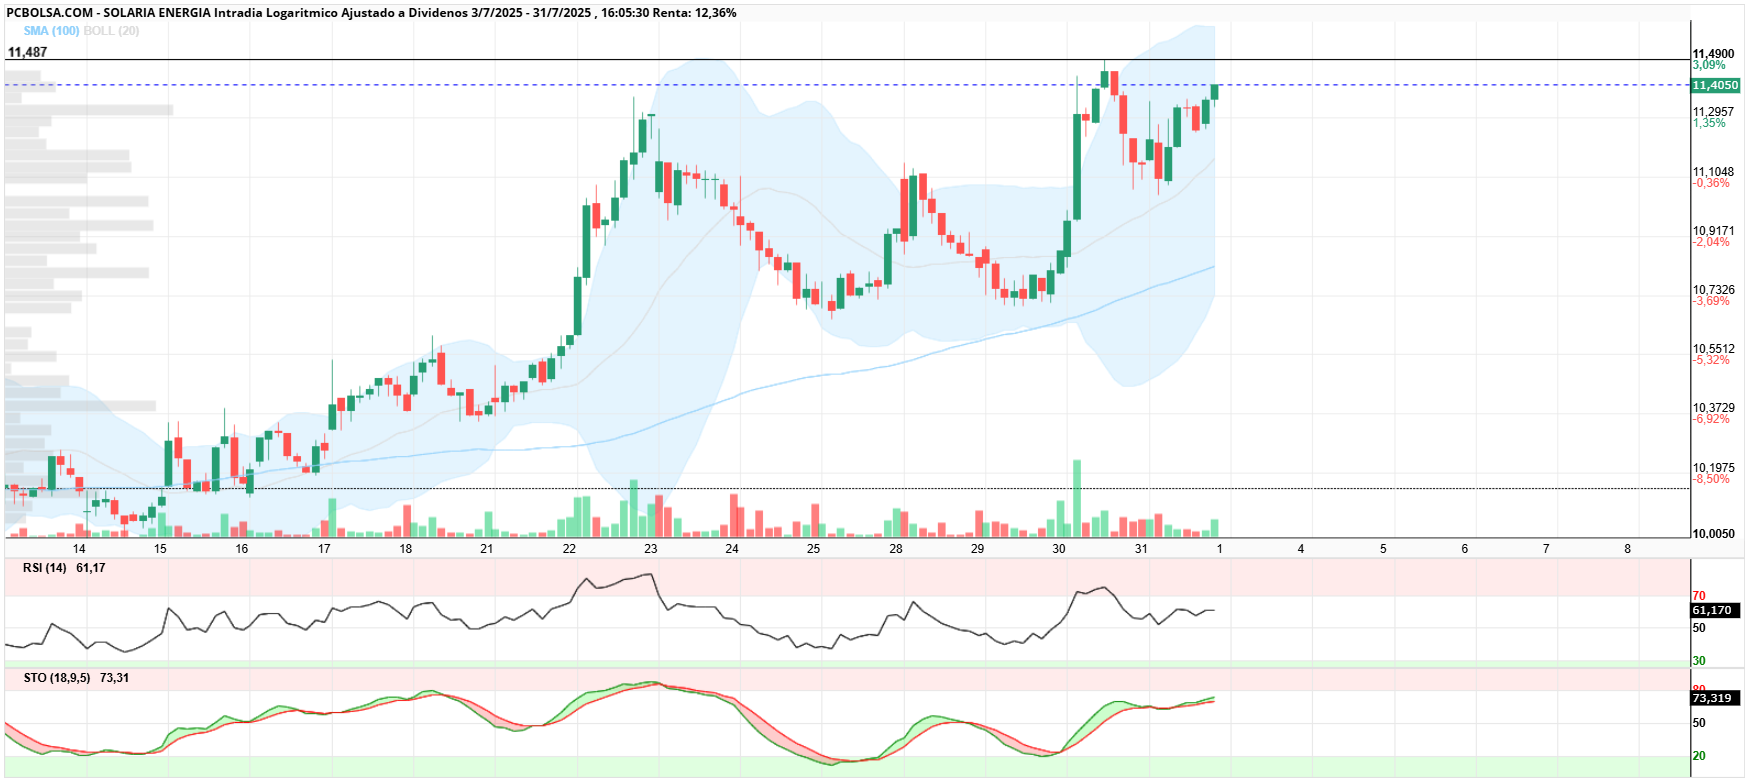Select date 28 on the time axis
Screen dimensions: 1749x782
point(896,548)
